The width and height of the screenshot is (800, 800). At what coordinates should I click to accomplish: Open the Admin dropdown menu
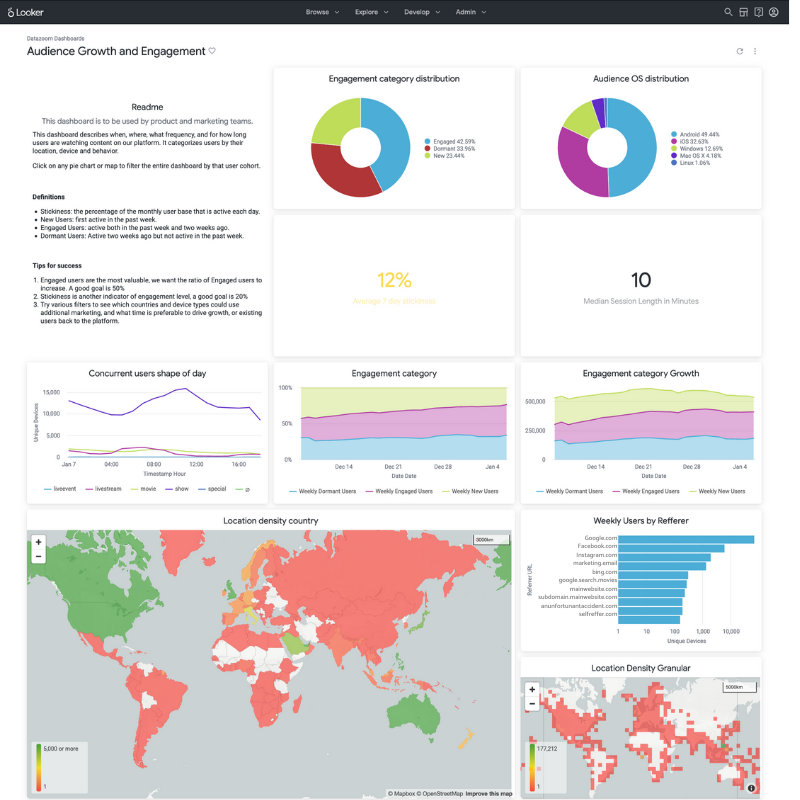coord(466,12)
